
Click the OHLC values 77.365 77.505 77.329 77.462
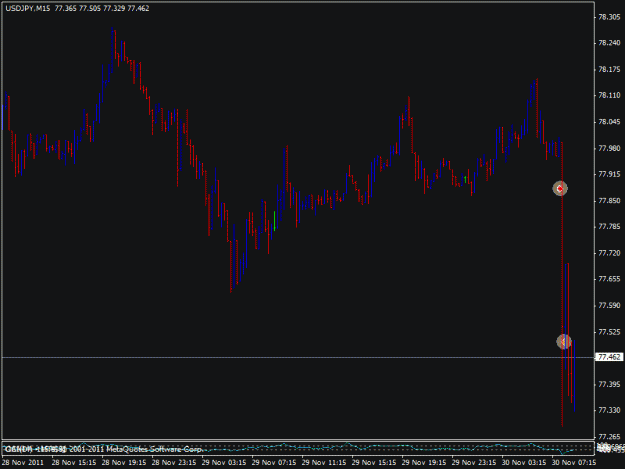102,8
